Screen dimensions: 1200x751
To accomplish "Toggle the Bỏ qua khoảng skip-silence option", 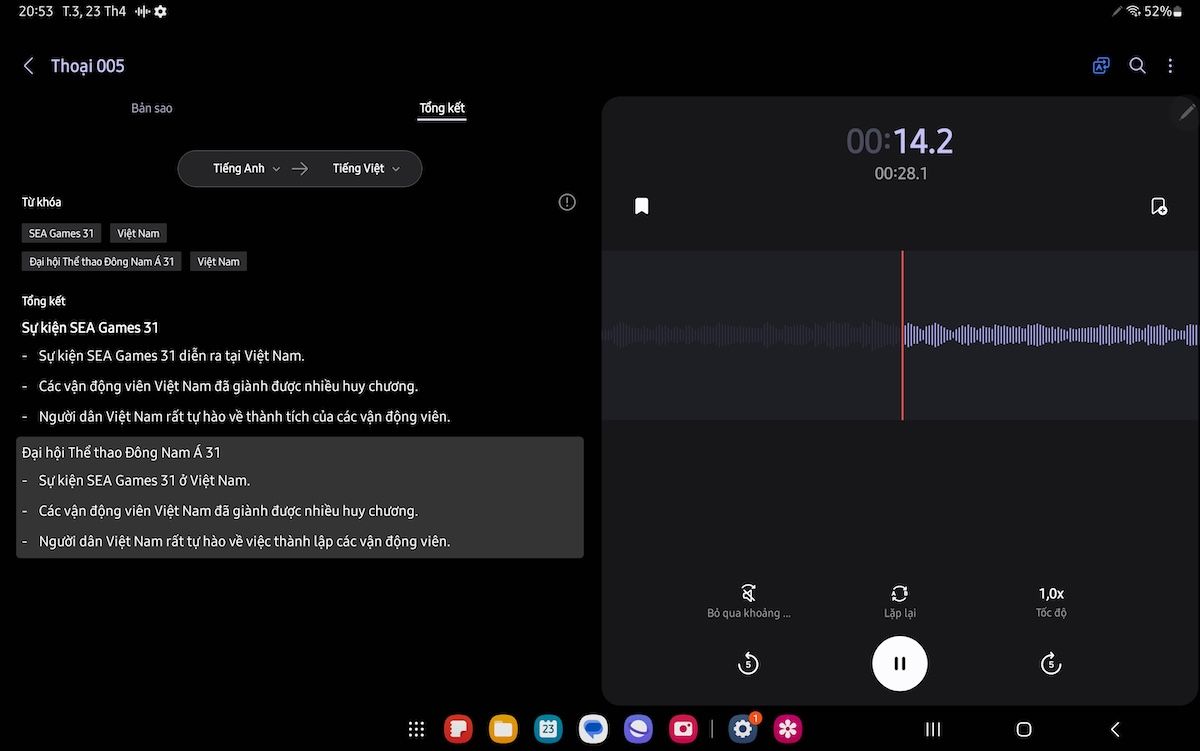I will 748,601.
